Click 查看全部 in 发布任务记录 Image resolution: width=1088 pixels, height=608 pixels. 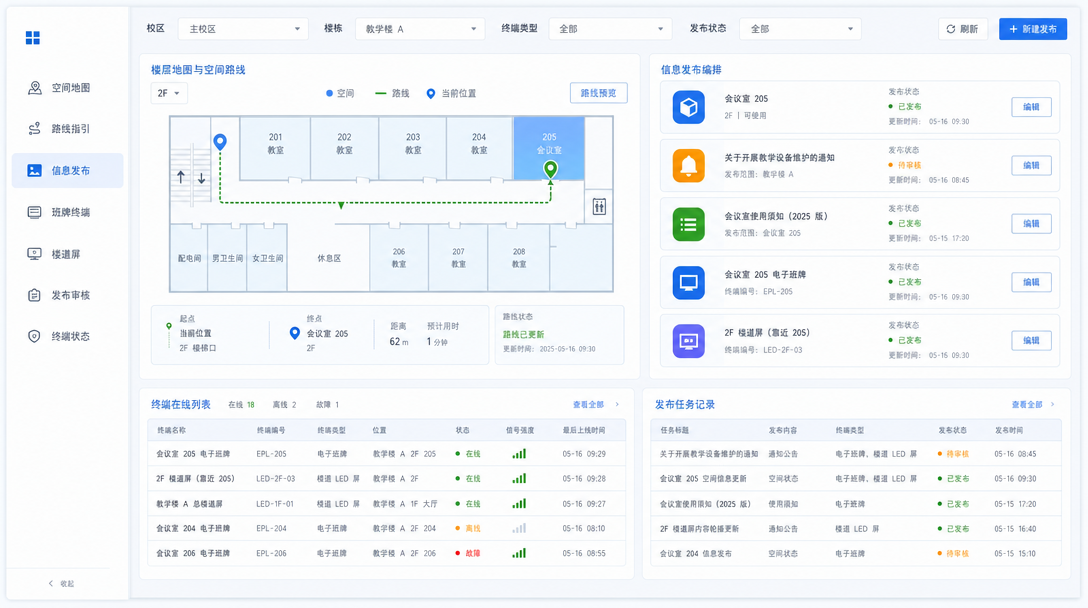pos(1033,405)
